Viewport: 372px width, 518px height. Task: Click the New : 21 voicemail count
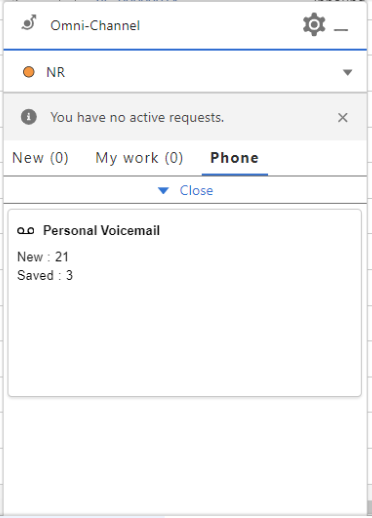coord(43,257)
